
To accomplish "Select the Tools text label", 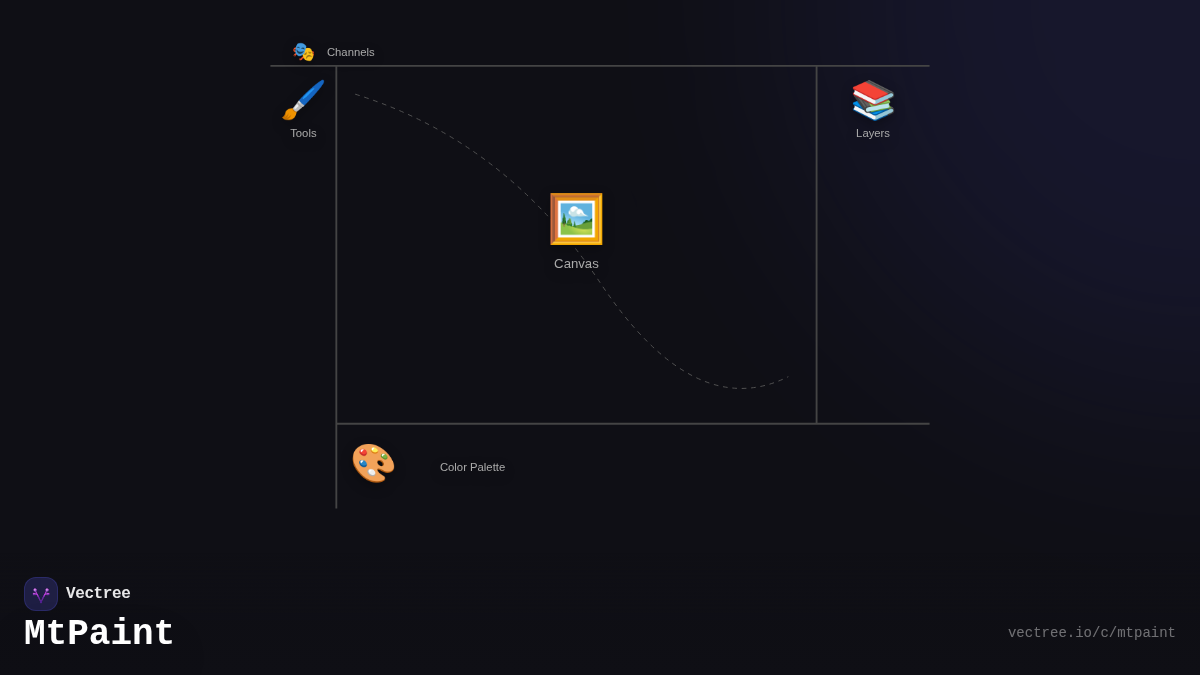I will pyautogui.click(x=303, y=133).
